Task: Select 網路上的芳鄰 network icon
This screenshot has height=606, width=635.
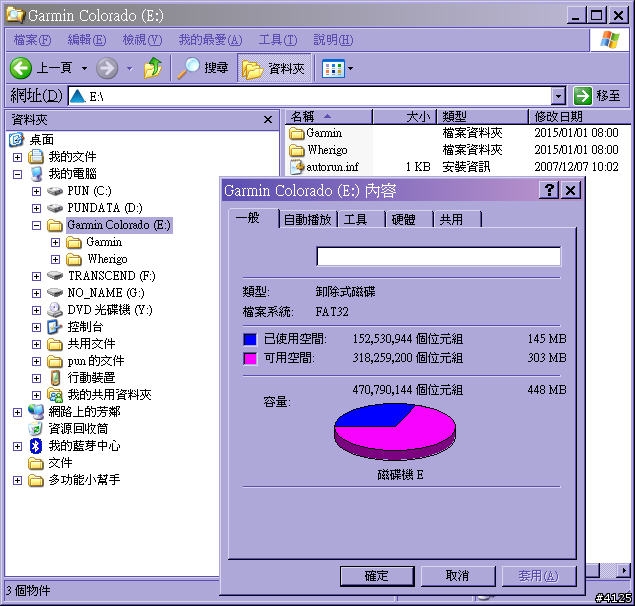Action: pyautogui.click(x=36, y=412)
